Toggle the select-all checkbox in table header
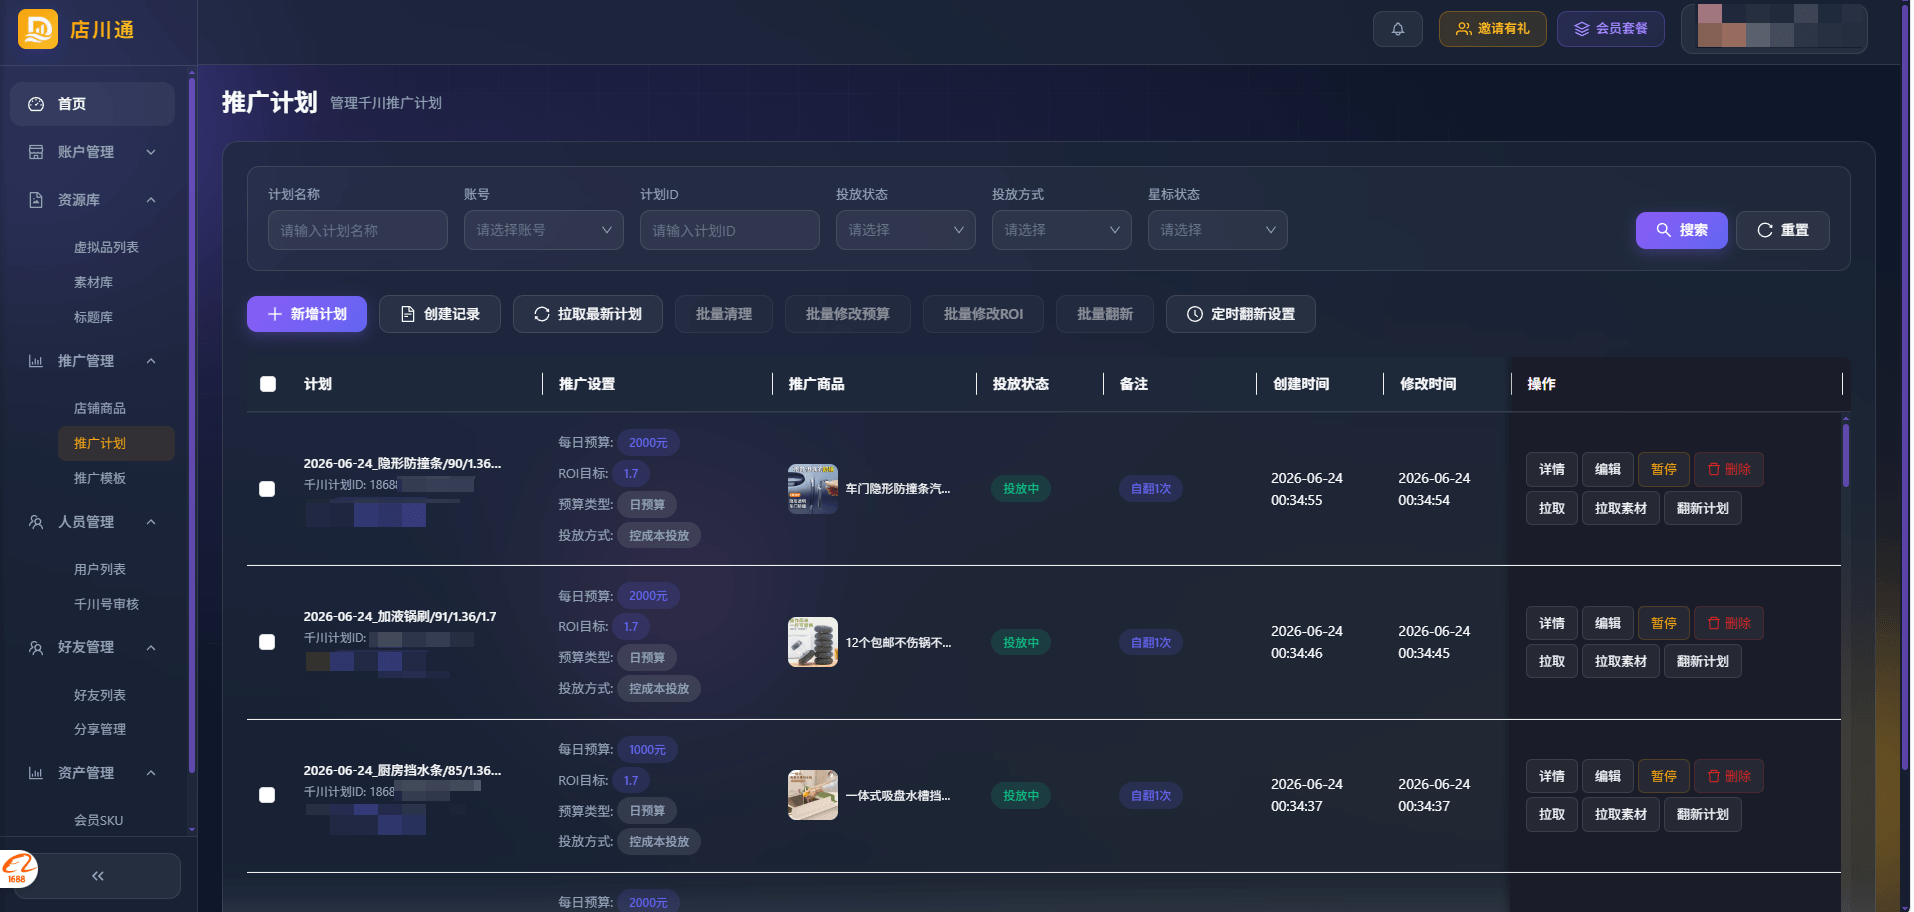The width and height of the screenshot is (1914, 912). click(268, 384)
